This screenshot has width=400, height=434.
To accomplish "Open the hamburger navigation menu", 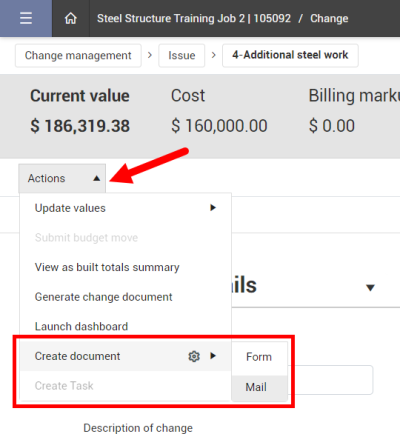I will click(x=26, y=18).
